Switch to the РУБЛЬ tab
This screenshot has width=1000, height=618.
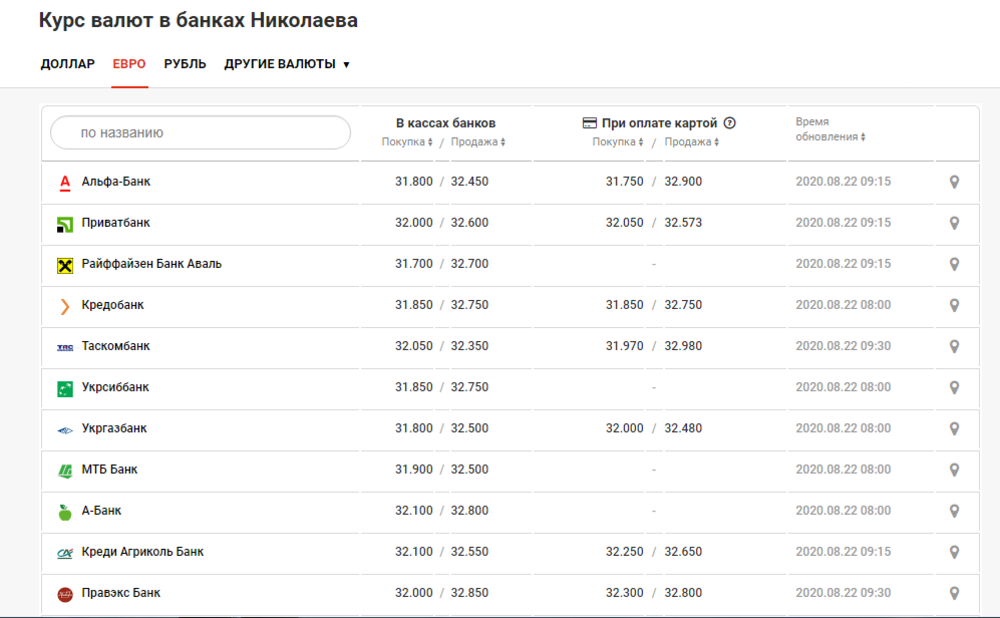click(x=185, y=64)
